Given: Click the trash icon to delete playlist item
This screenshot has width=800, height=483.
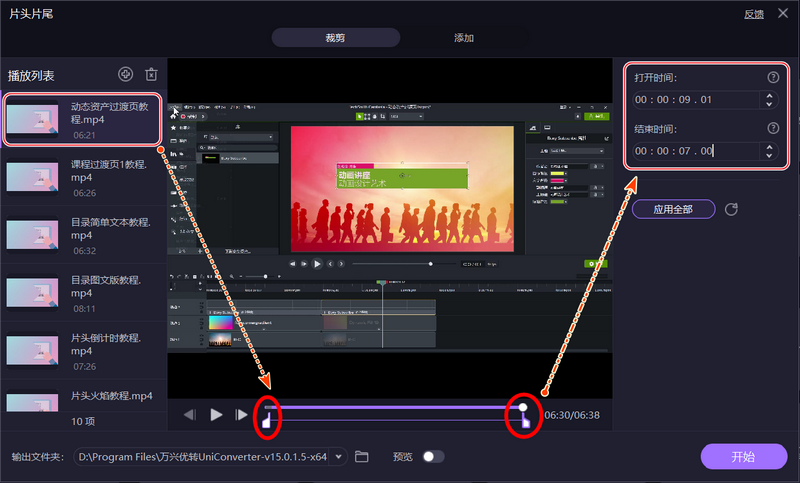Looking at the screenshot, I should pyautogui.click(x=151, y=74).
